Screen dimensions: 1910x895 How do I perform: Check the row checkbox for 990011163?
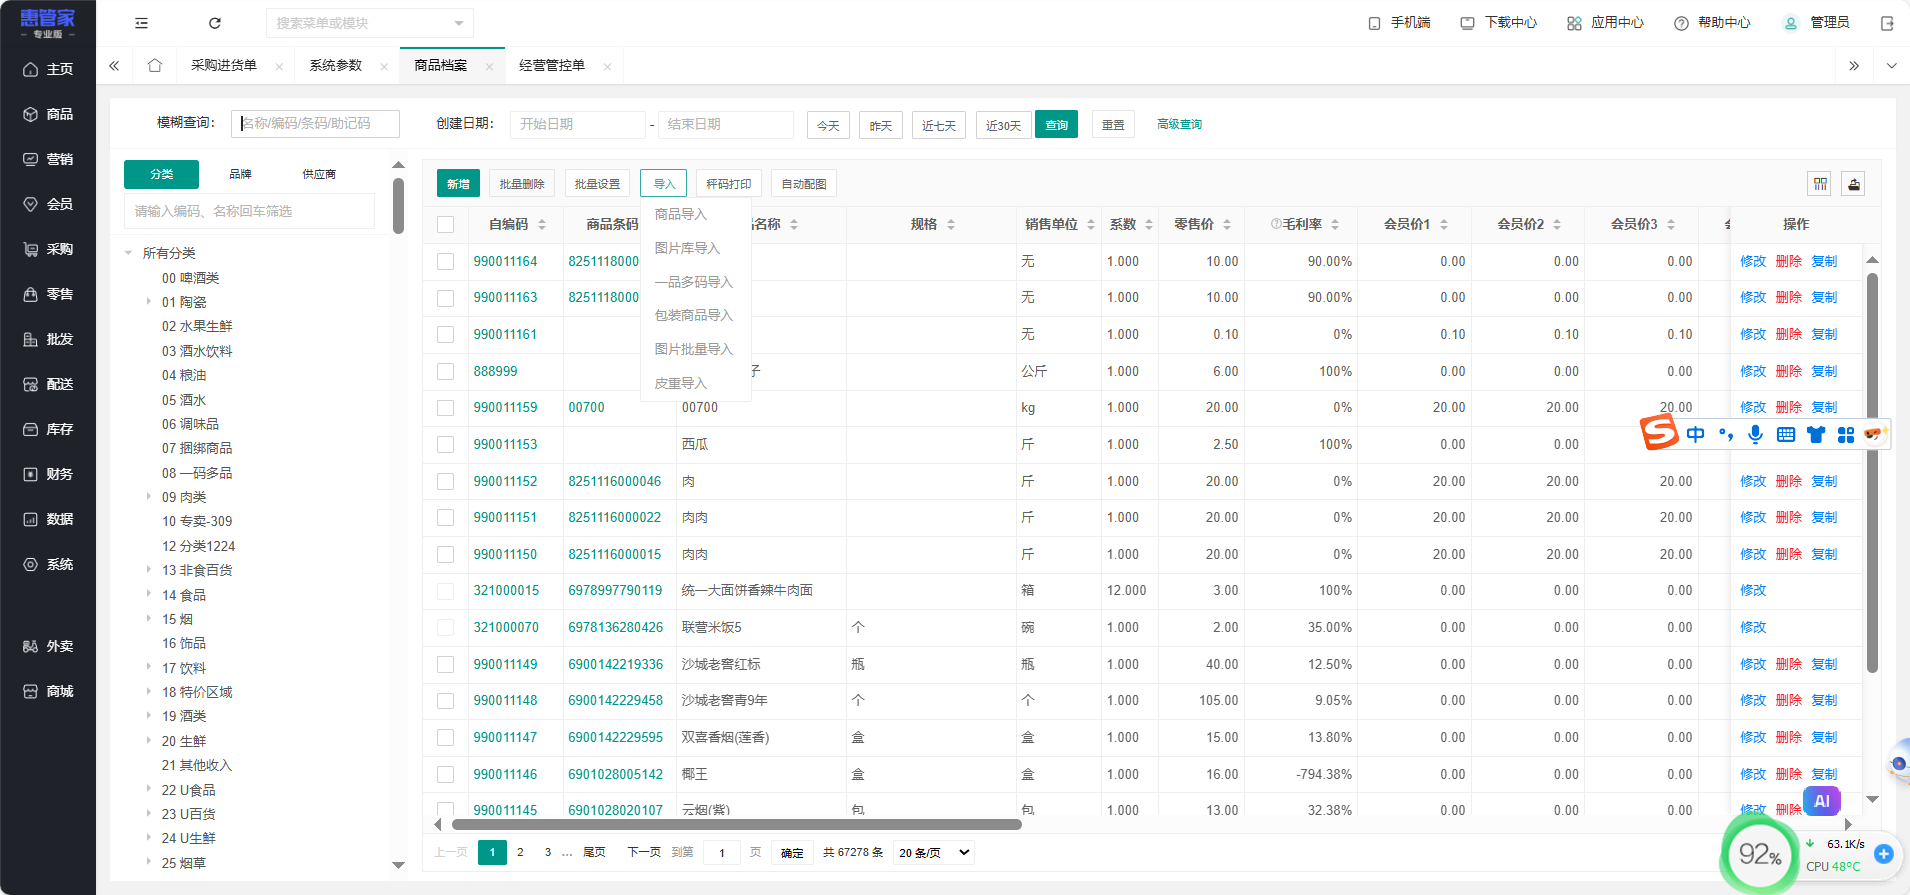446,298
